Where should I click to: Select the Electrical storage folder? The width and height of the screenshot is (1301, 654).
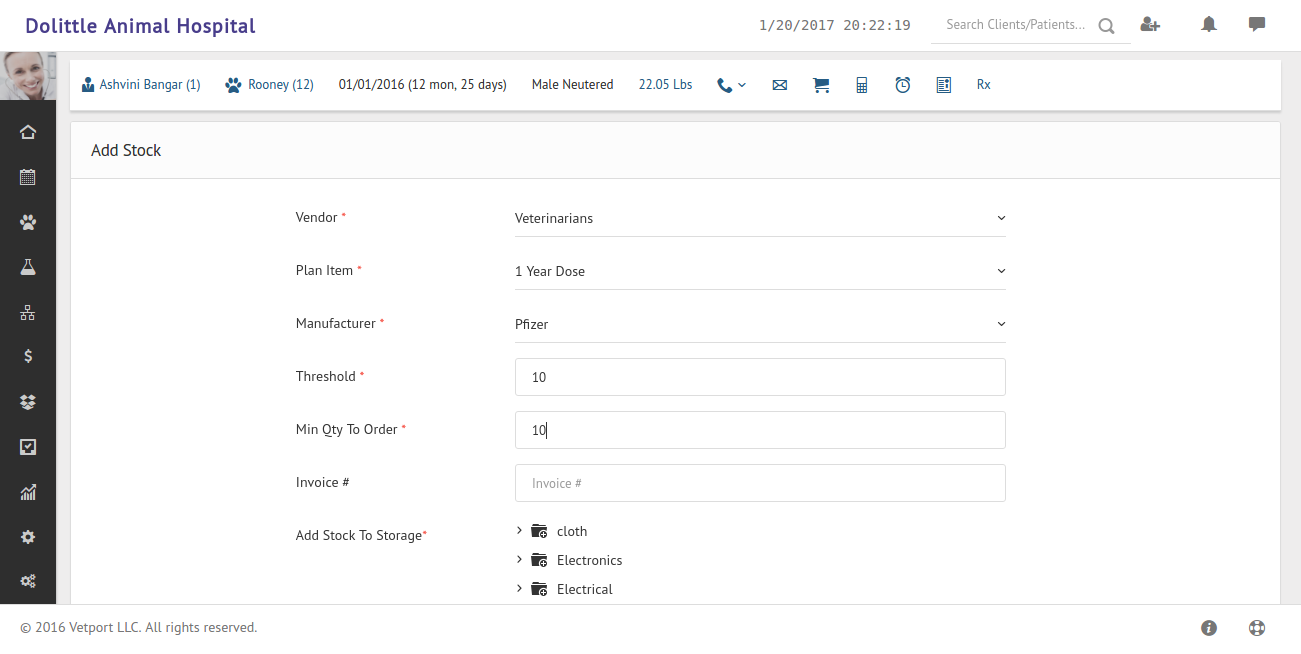click(x=584, y=589)
